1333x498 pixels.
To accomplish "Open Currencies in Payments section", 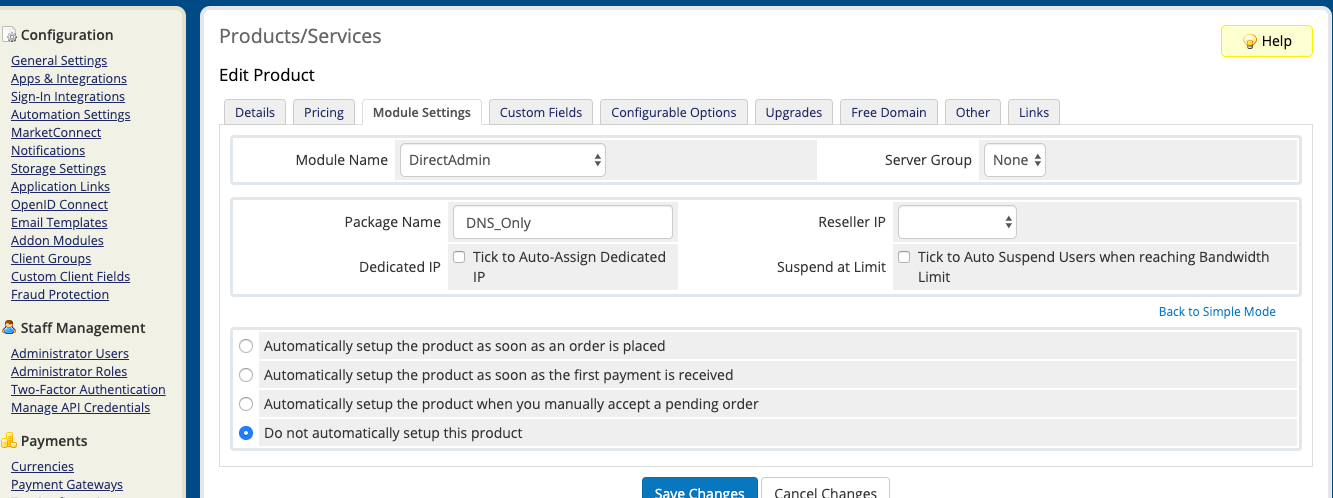I will [x=42, y=467].
